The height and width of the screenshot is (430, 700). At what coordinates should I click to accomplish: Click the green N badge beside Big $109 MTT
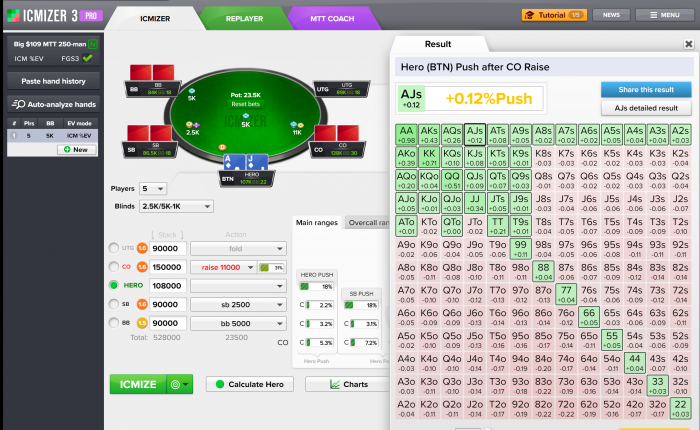(92, 44)
